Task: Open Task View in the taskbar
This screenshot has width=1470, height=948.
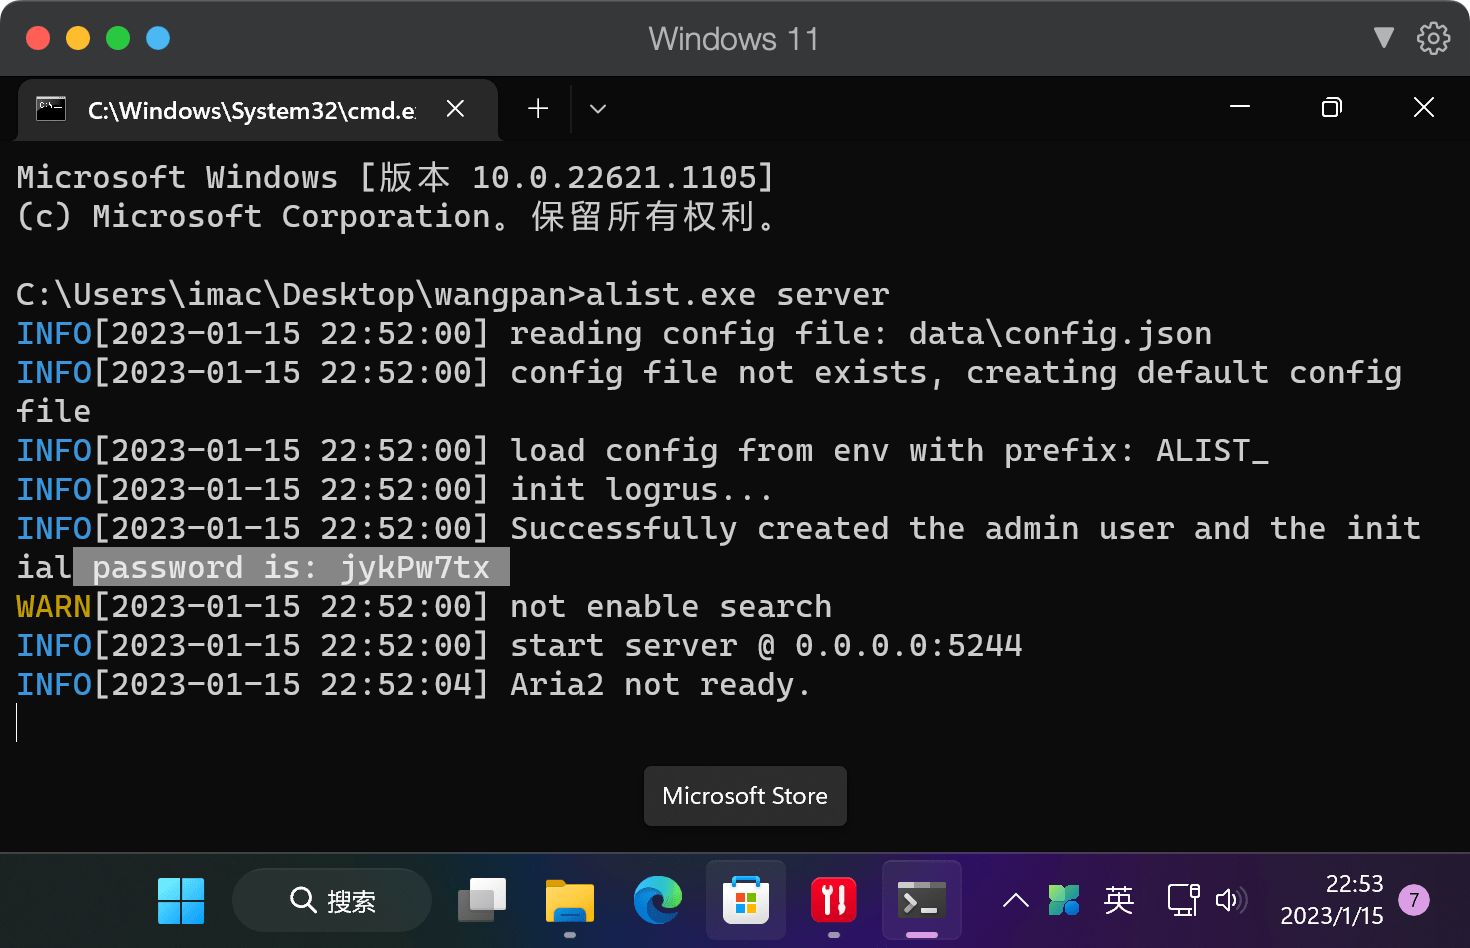Action: pos(482,900)
